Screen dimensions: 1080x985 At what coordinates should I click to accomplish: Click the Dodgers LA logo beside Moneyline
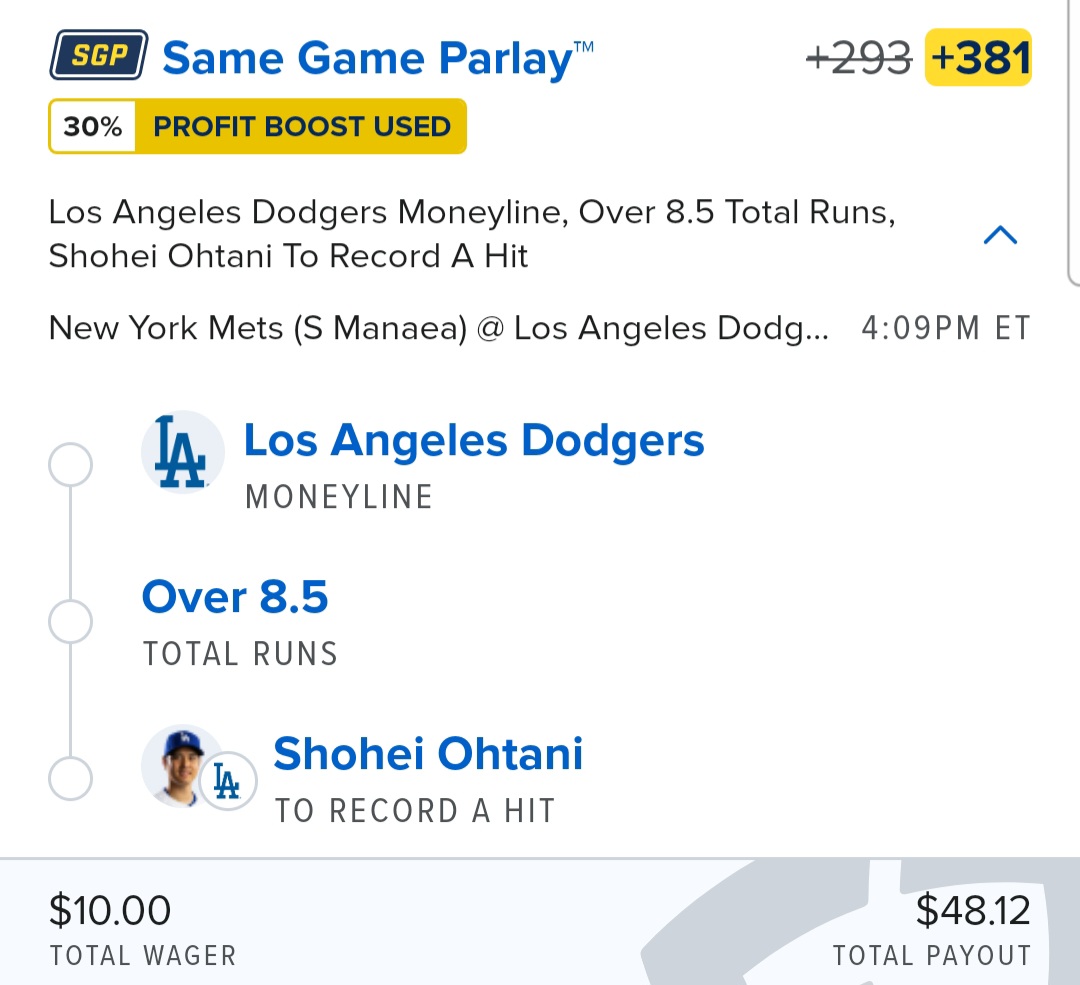[183, 453]
